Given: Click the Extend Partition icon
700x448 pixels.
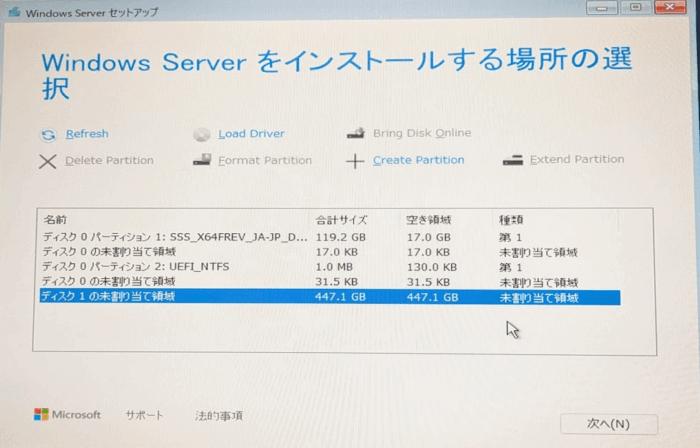Looking at the screenshot, I should (x=513, y=160).
